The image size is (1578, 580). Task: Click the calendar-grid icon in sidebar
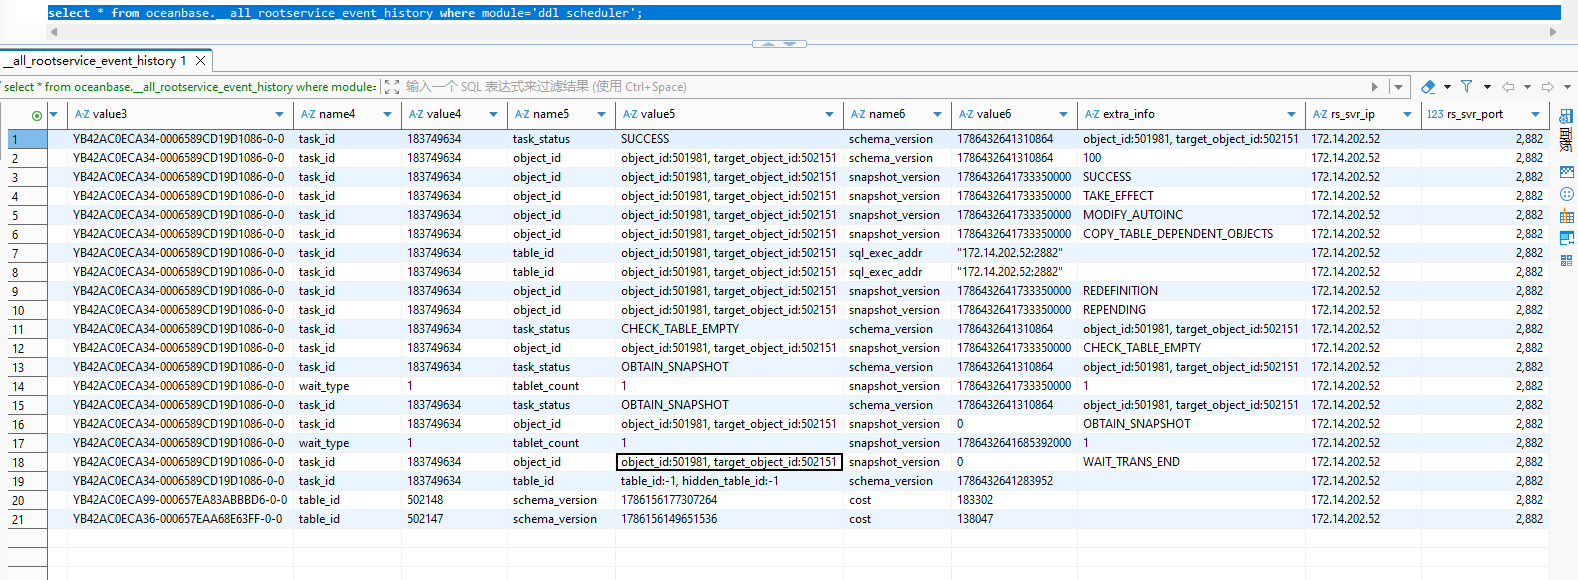[x=1566, y=216]
